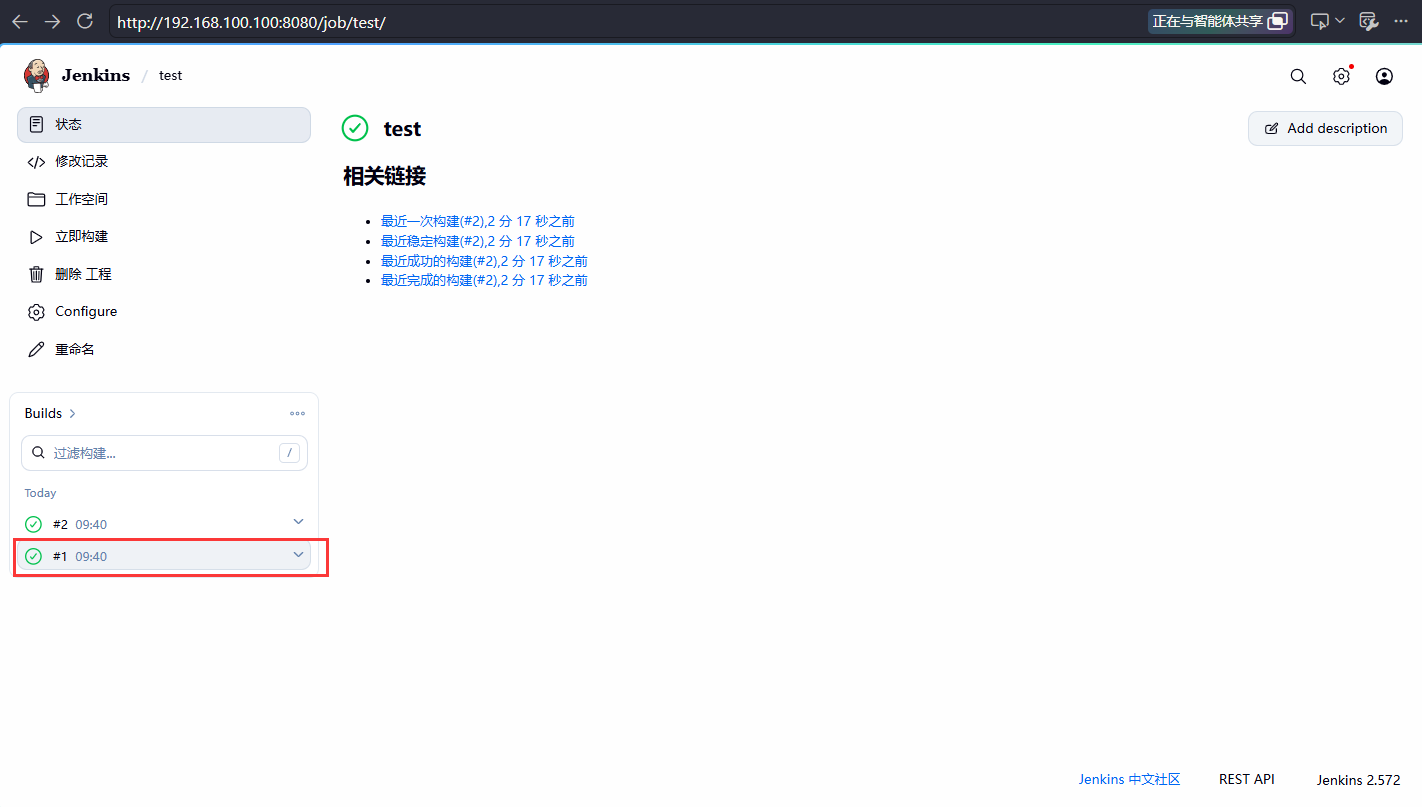Screen dimensions: 1422x807
Task: Expand build #1 dropdown chevron
Action: pyautogui.click(x=298, y=554)
